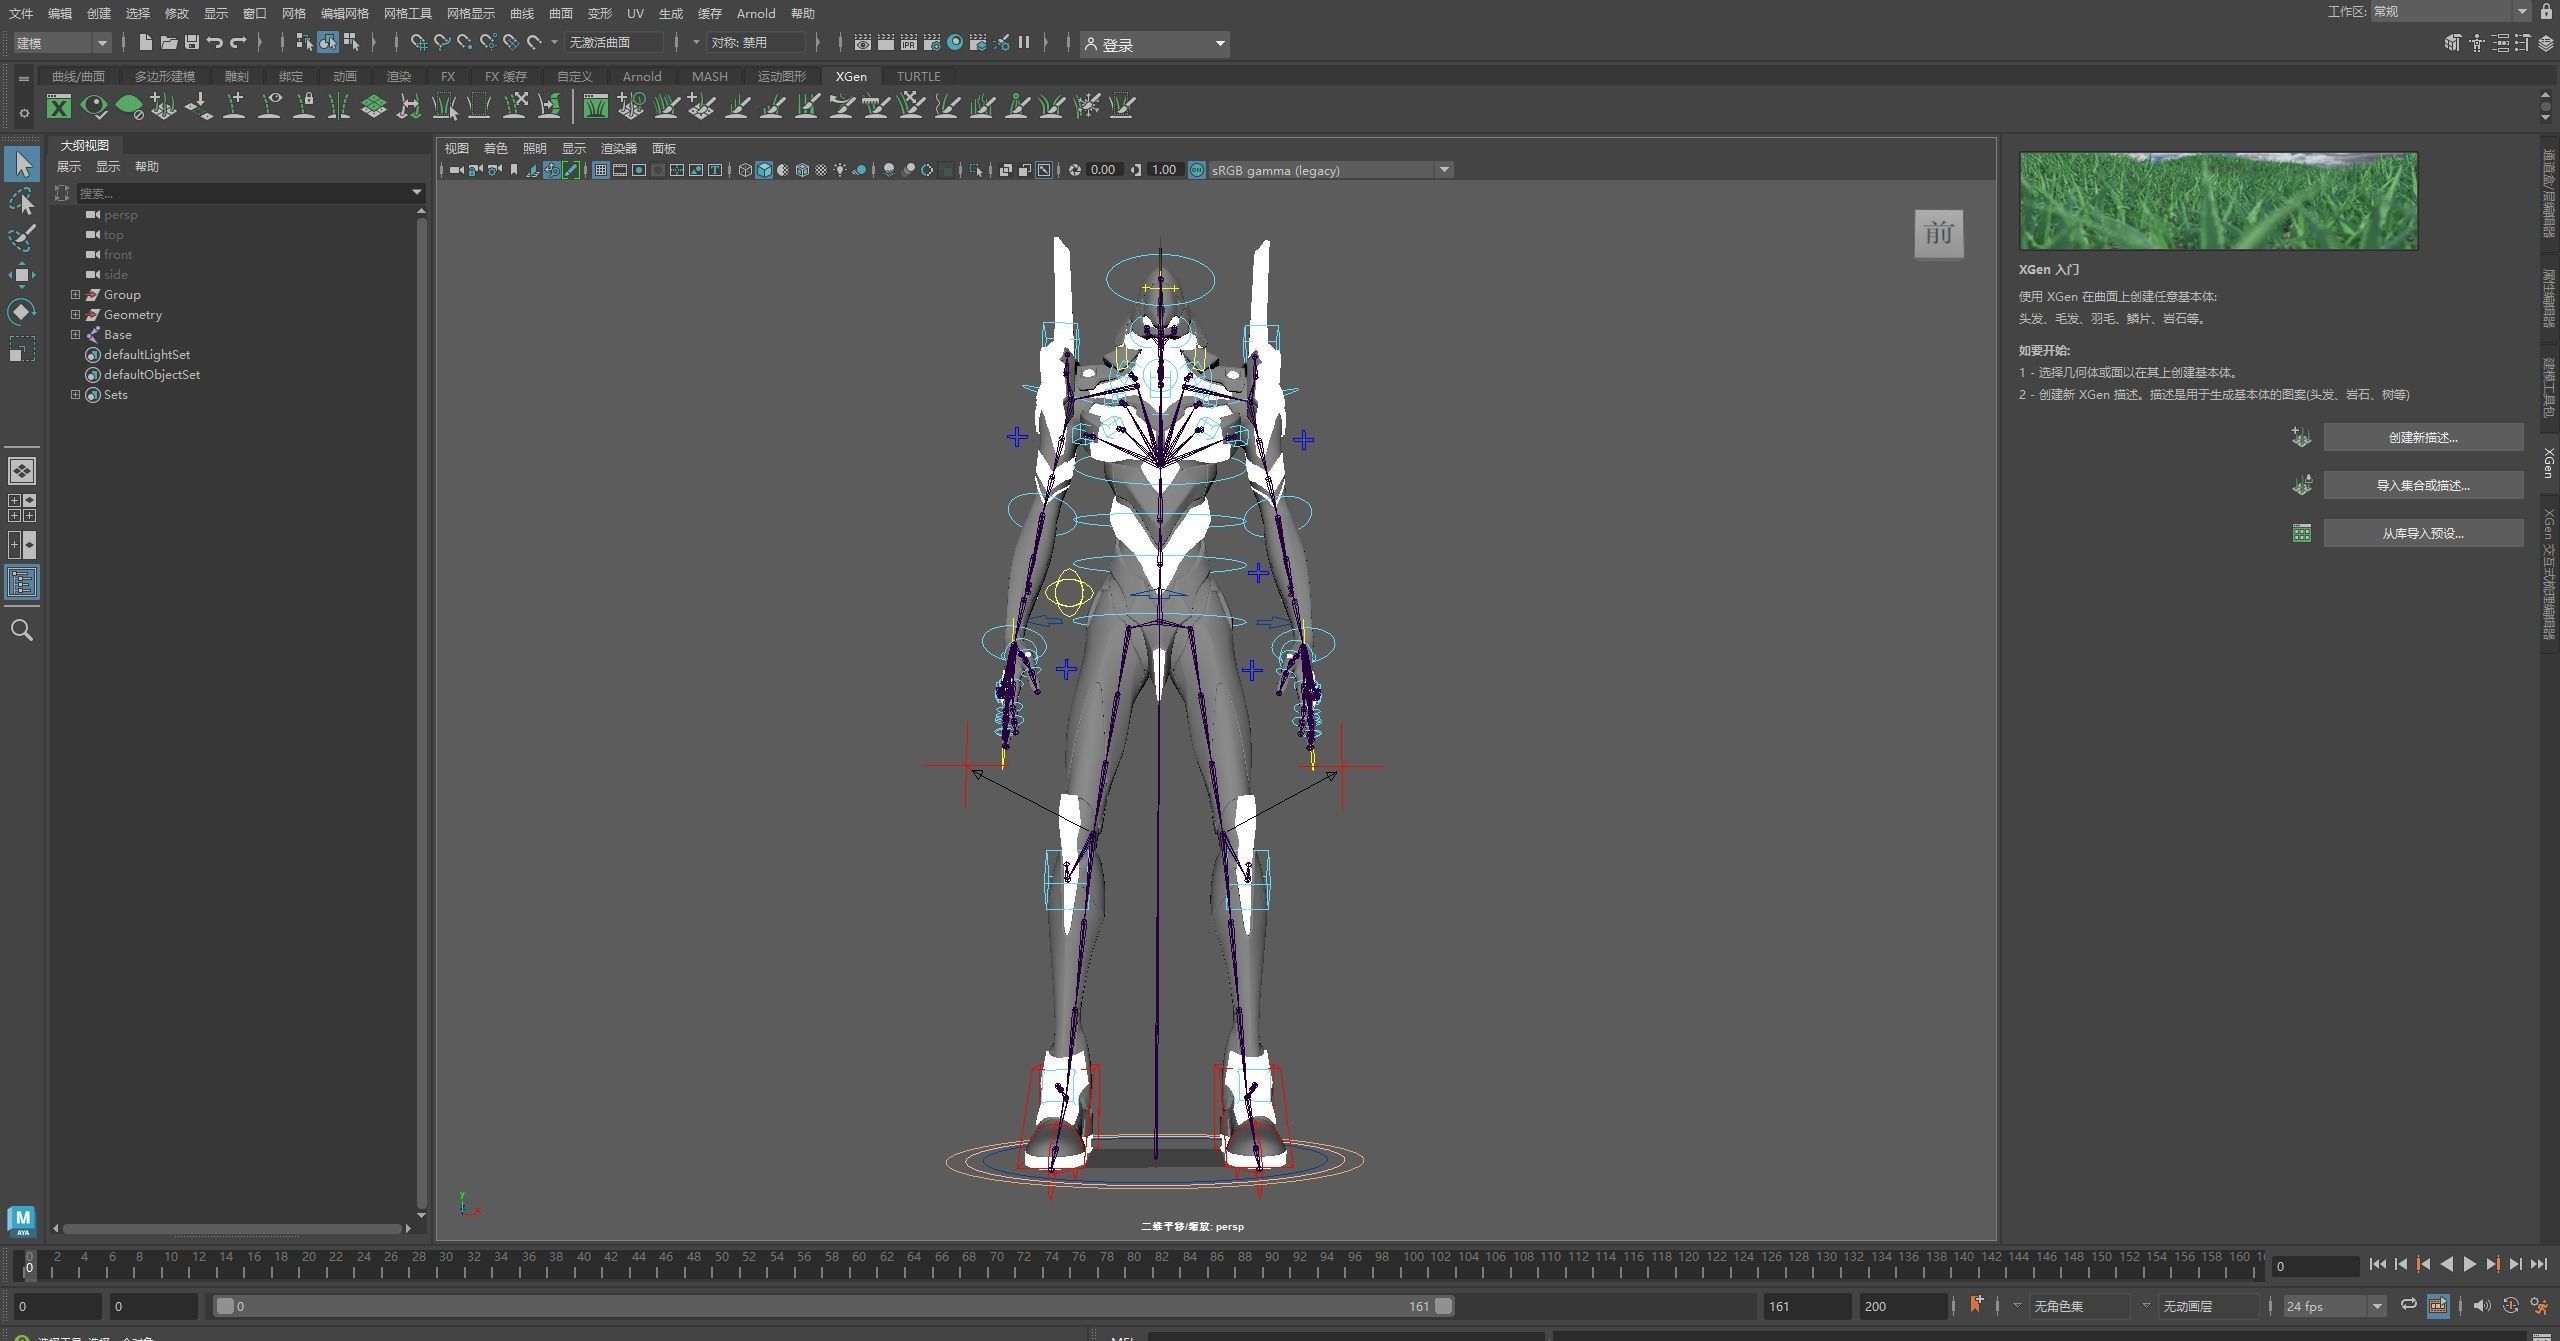Click the Maya logo icon bottom-left
The width and height of the screenshot is (2560, 1341).
21,1221
